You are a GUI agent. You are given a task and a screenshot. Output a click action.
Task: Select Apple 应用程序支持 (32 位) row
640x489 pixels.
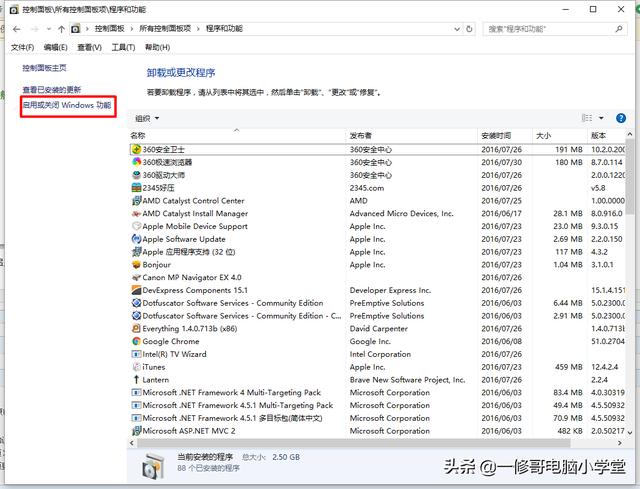tap(378, 252)
